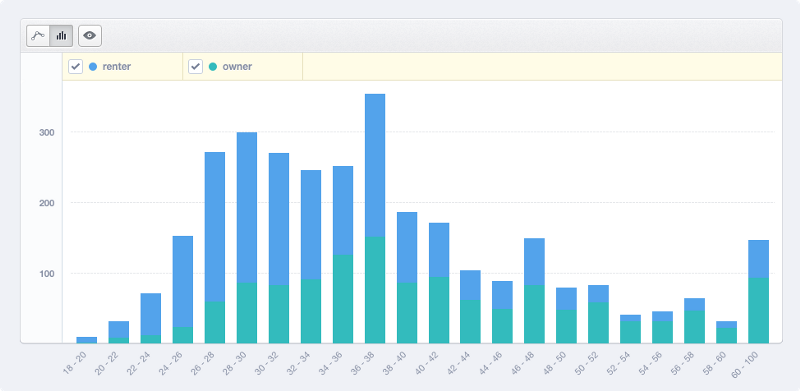Click the 54 - 56 axis label

tap(651, 364)
